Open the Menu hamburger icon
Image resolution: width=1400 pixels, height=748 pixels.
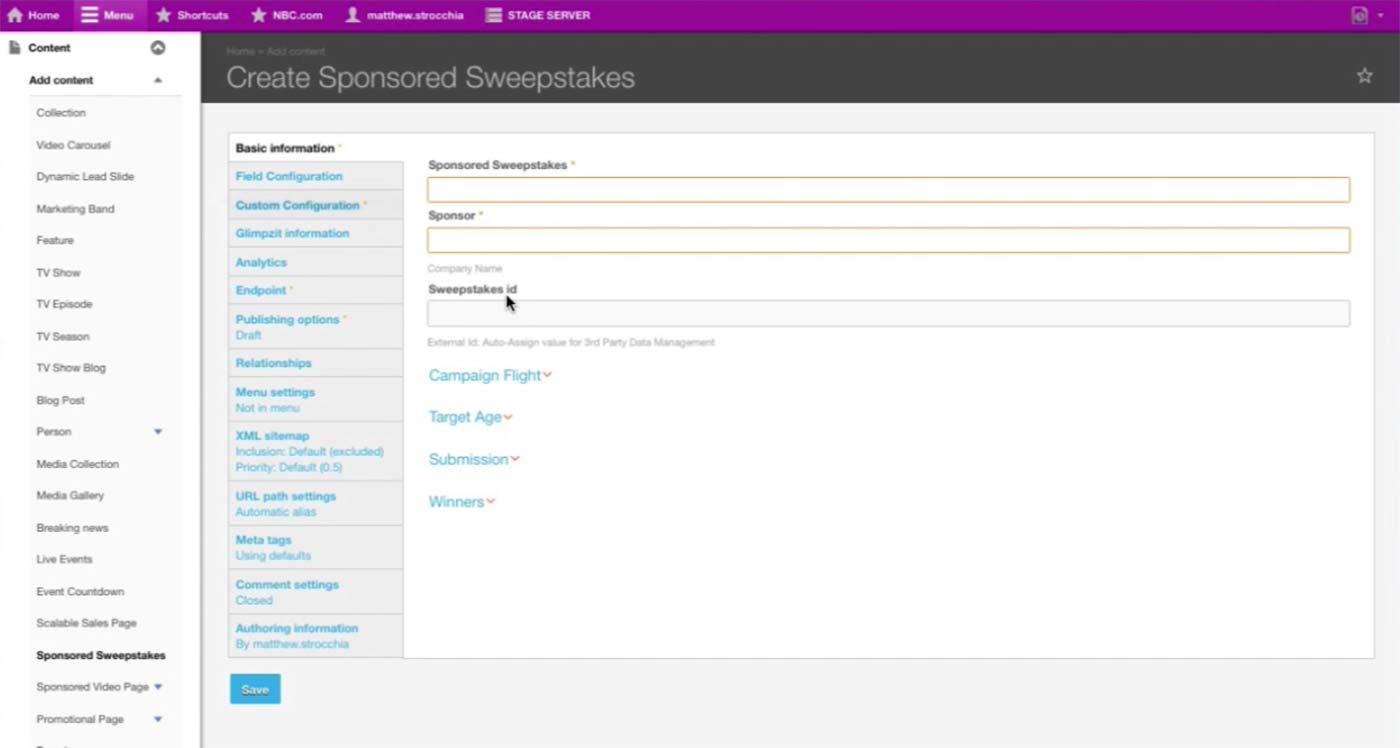click(90, 15)
